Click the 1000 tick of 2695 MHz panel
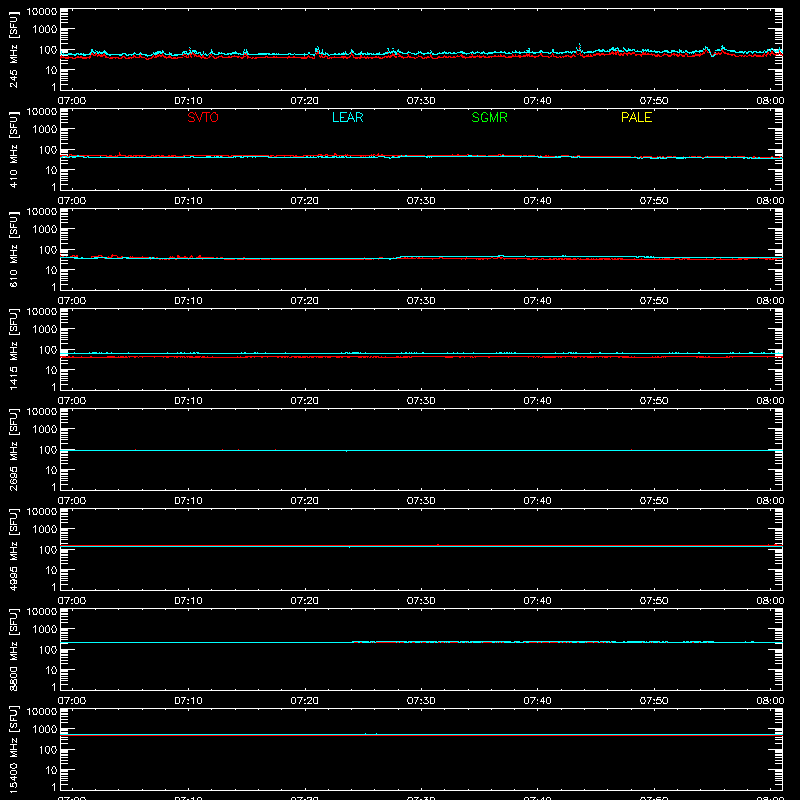Image resolution: width=800 pixels, height=800 pixels. pyautogui.click(x=45, y=430)
